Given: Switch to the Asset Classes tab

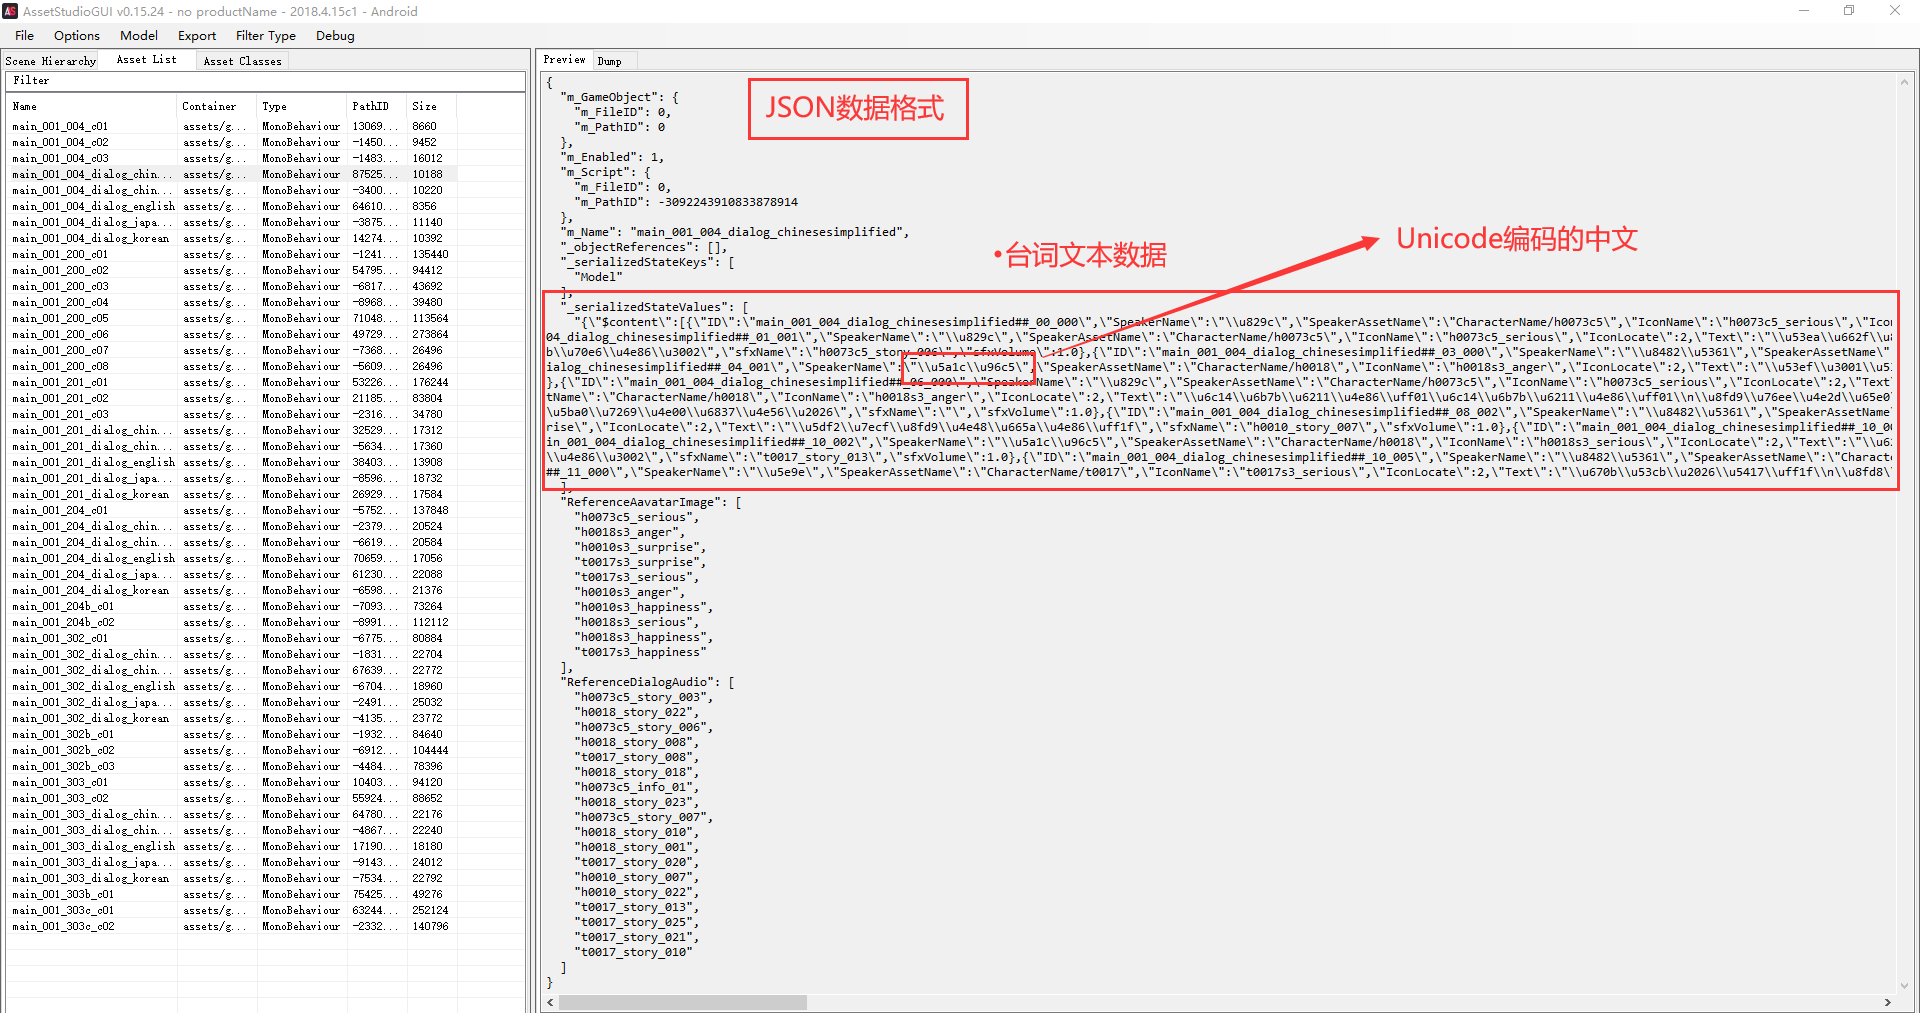Looking at the screenshot, I should [x=243, y=61].
